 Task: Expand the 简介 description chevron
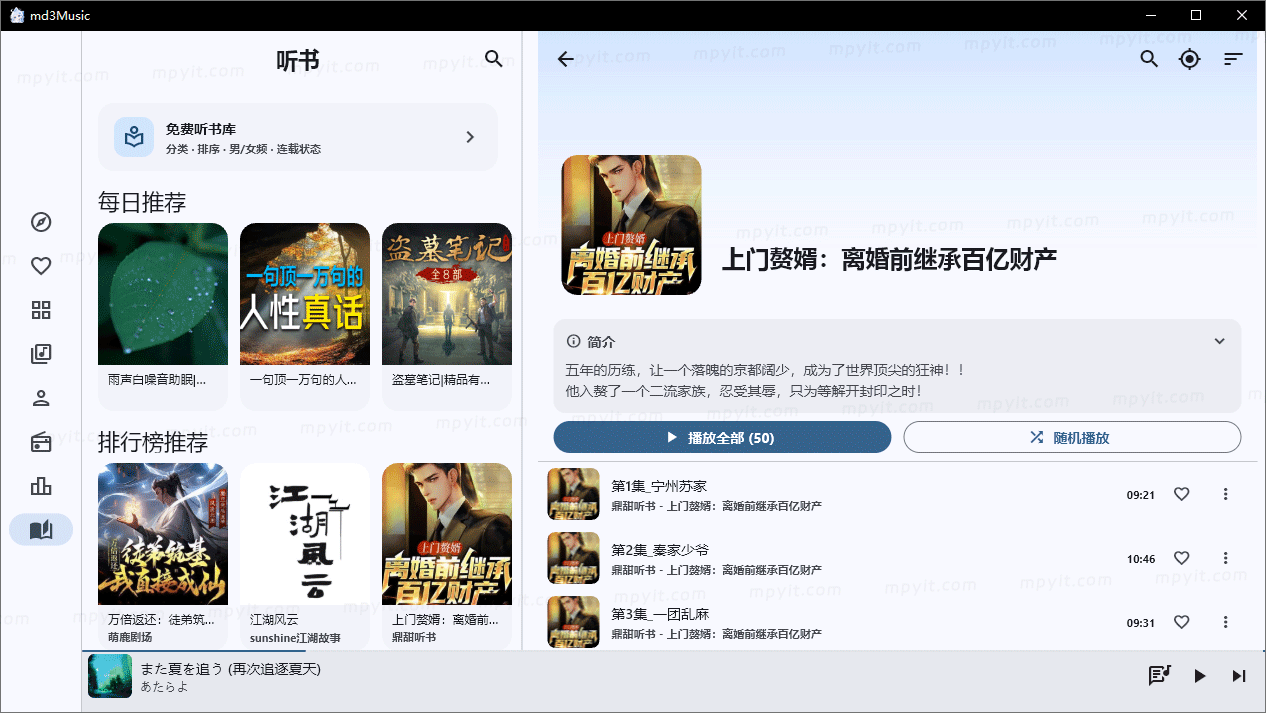coord(1219,341)
